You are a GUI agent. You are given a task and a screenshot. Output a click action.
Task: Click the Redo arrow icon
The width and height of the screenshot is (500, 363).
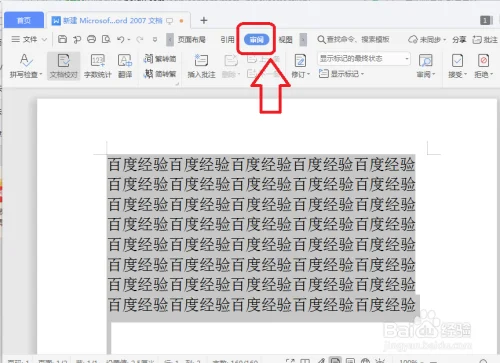(140, 39)
